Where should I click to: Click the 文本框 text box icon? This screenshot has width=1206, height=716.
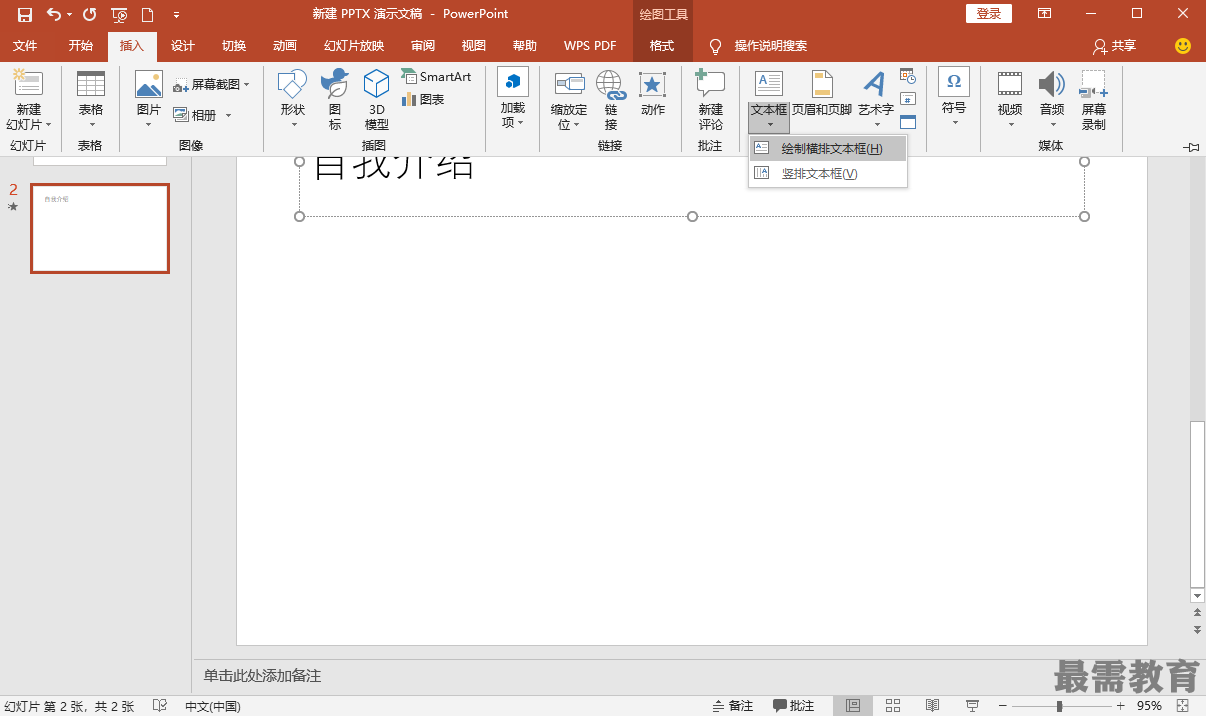pos(769,84)
